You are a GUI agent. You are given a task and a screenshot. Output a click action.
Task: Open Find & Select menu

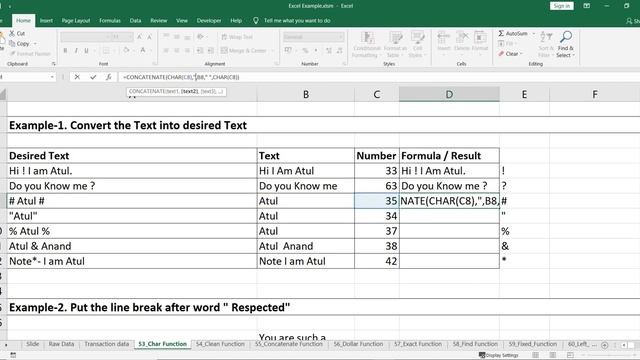[565, 44]
